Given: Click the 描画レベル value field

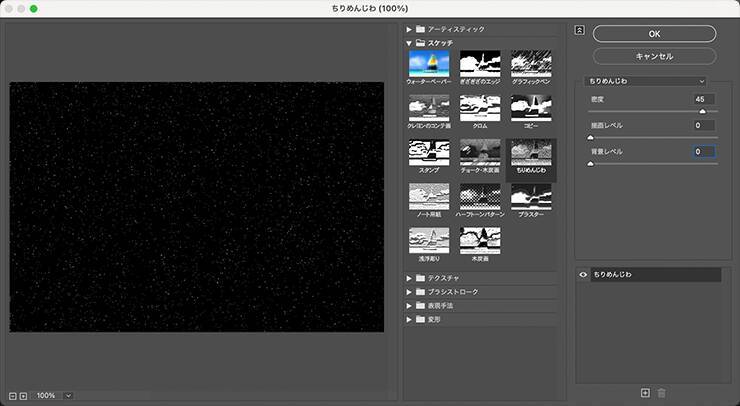Looking at the screenshot, I should pos(704,125).
